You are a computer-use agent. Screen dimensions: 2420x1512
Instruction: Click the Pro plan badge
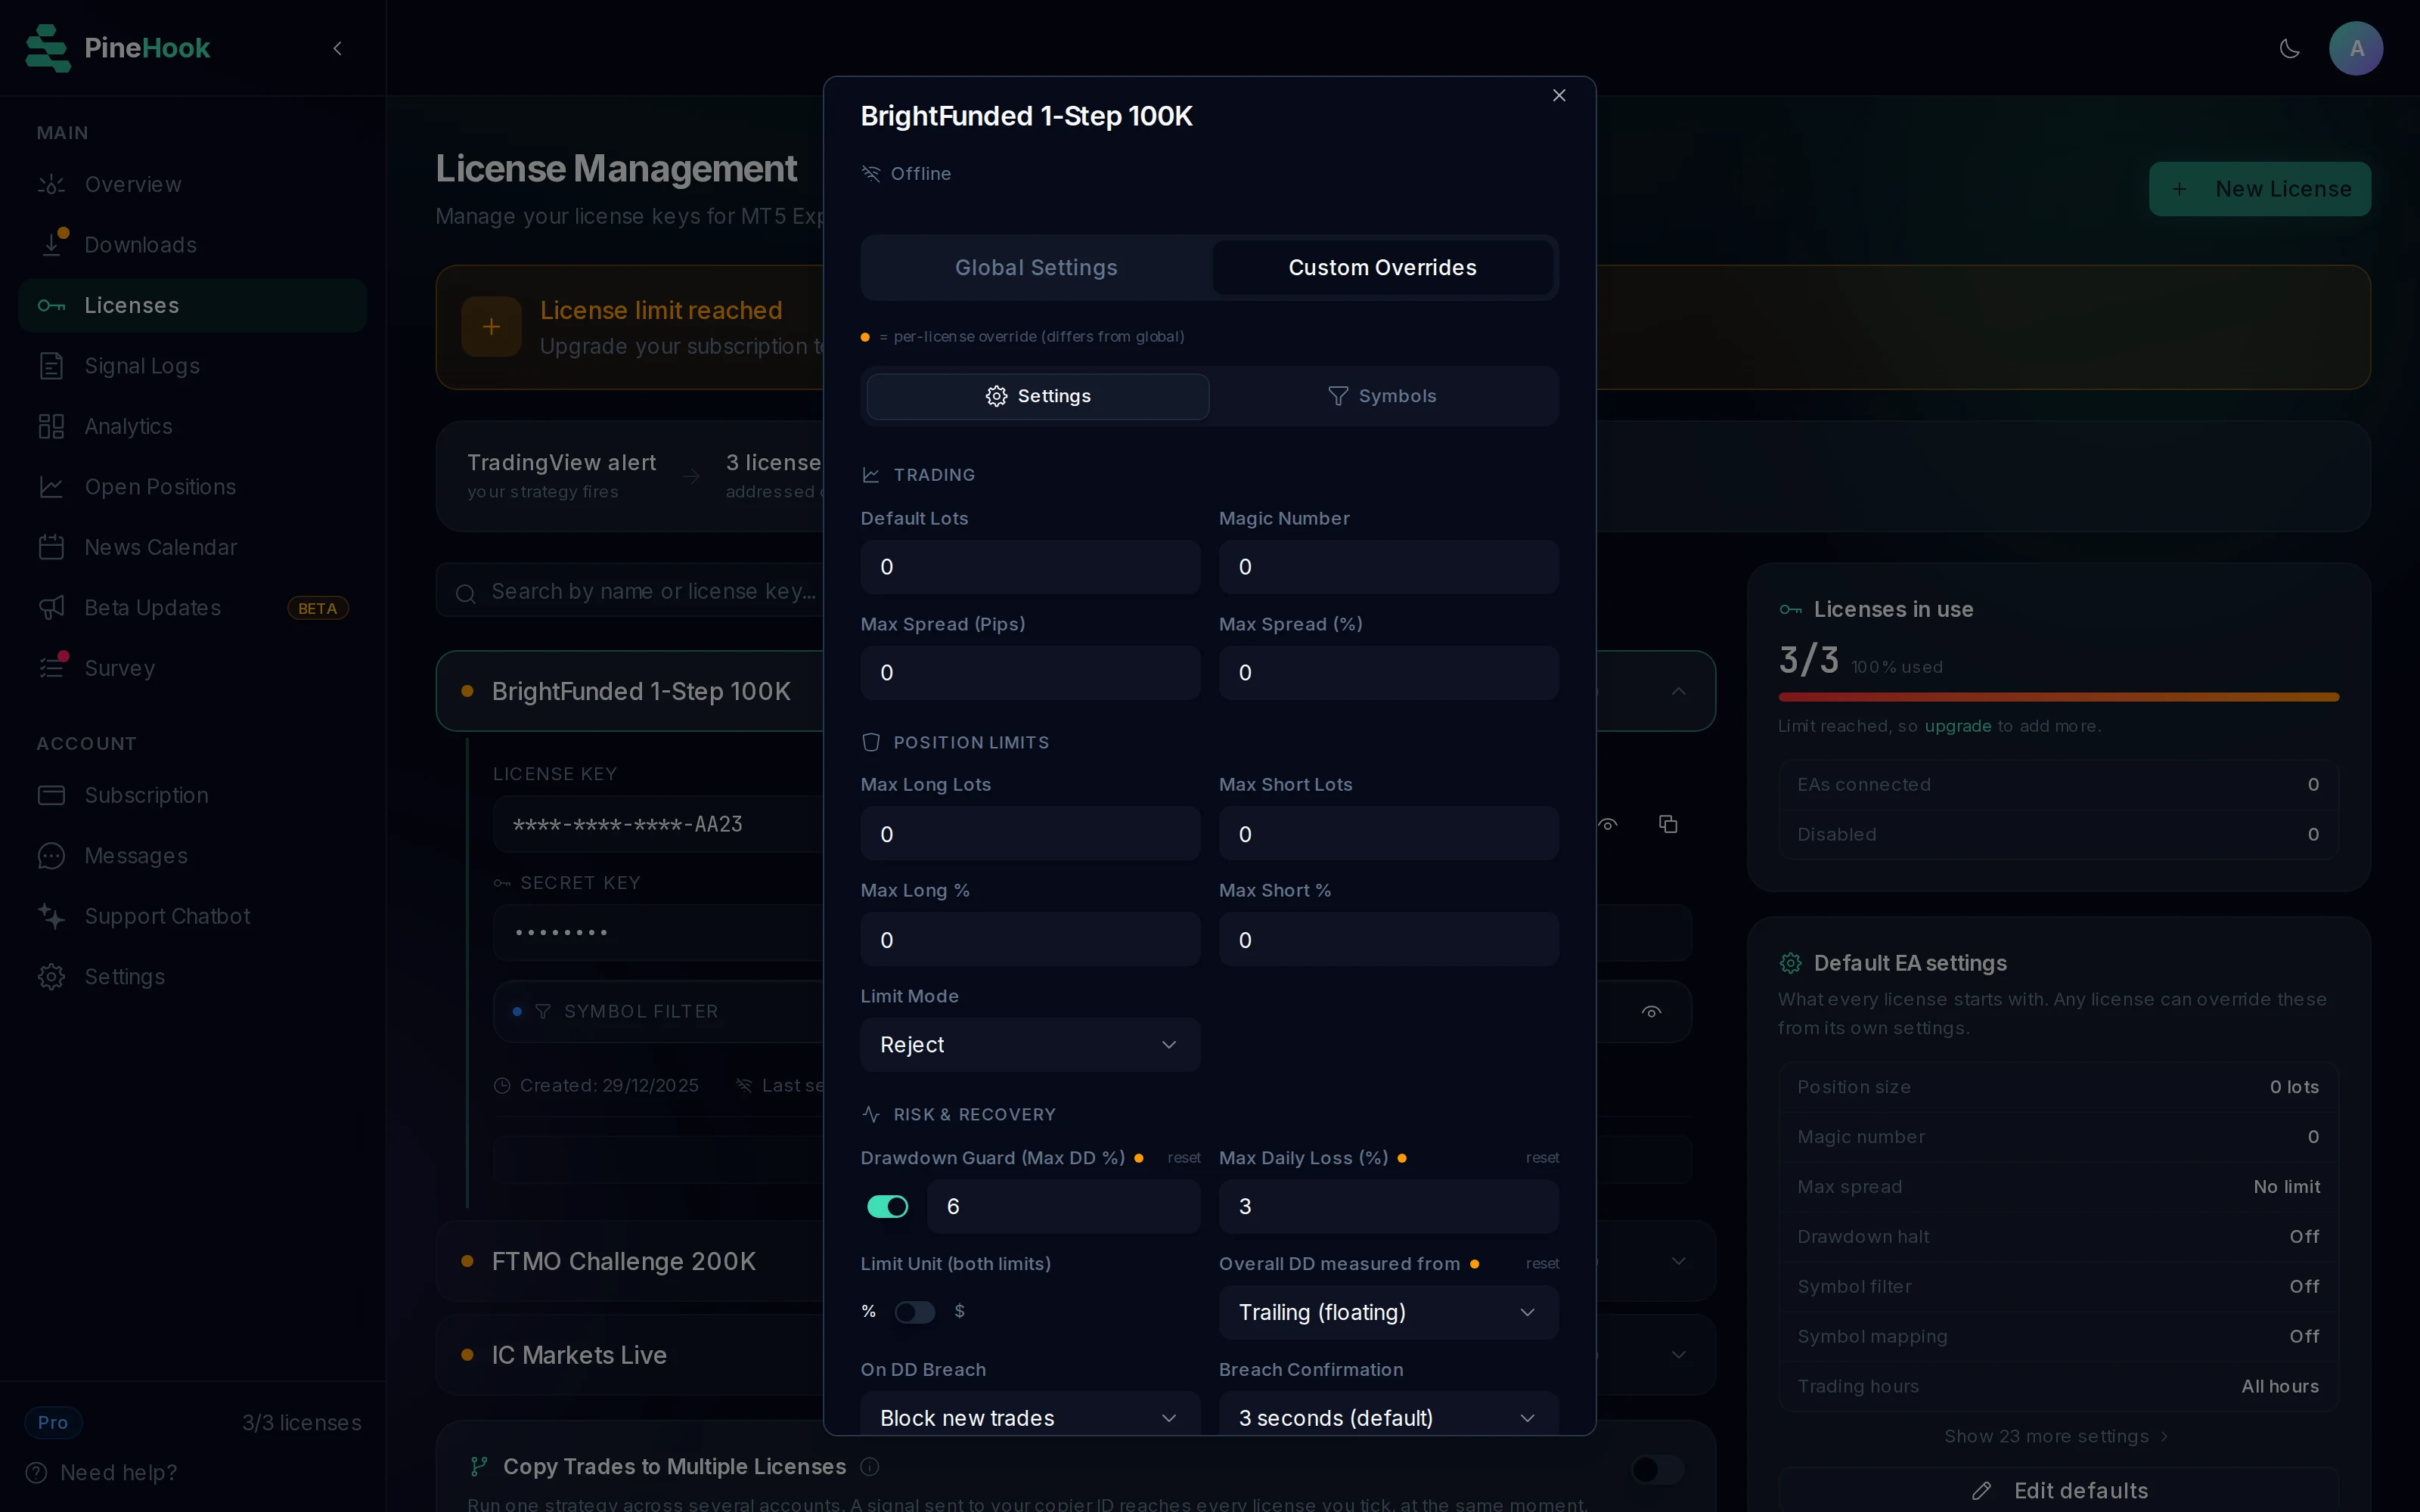coord(53,1422)
